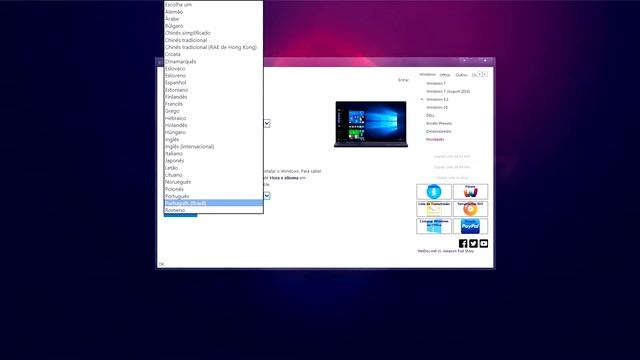The image size is (640, 360).
Task: Choose Chinês simplificado option
Action: 213,33
